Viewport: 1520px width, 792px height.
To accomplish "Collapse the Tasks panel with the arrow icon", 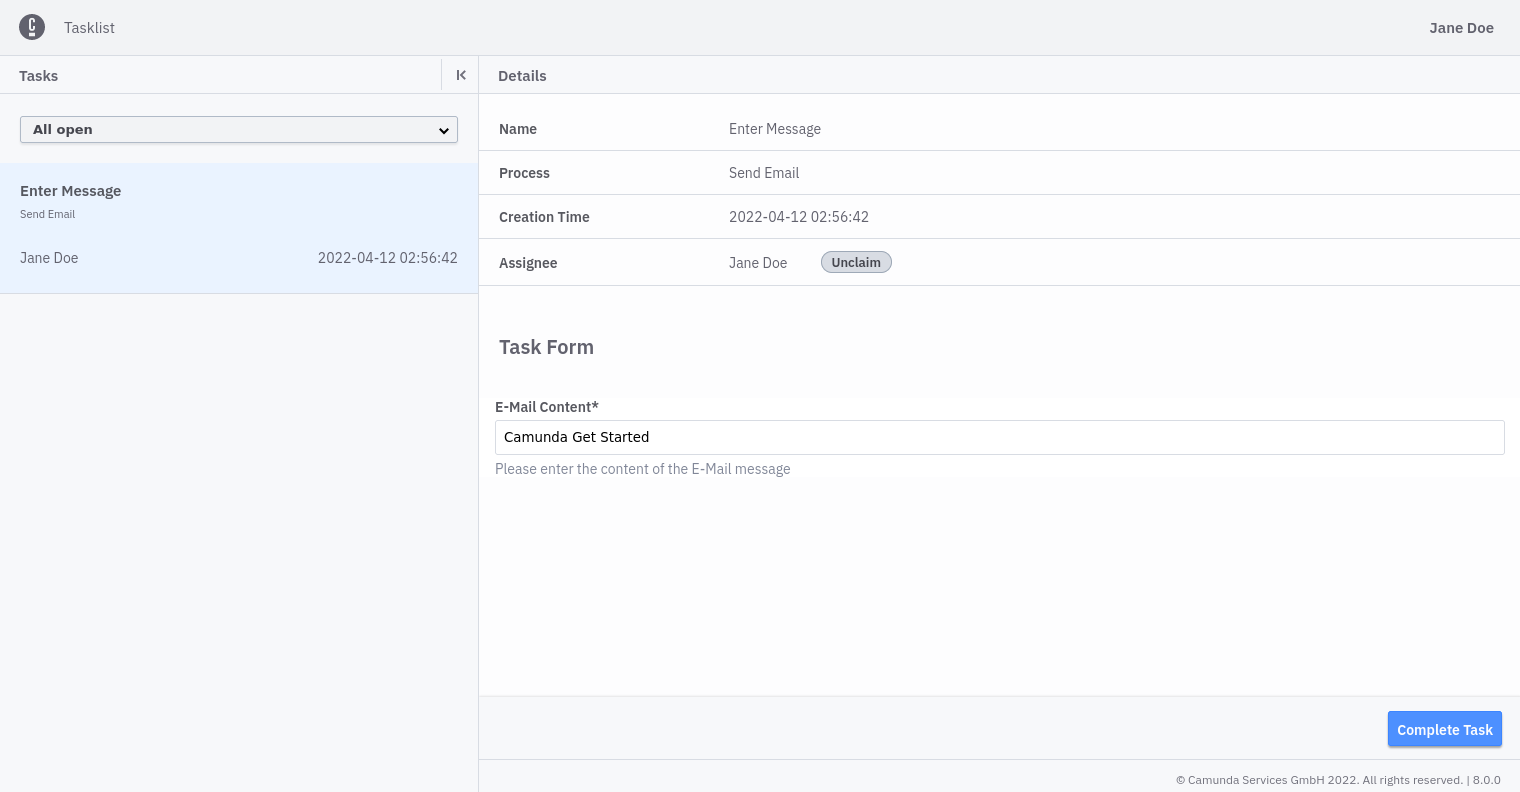I will [461, 75].
